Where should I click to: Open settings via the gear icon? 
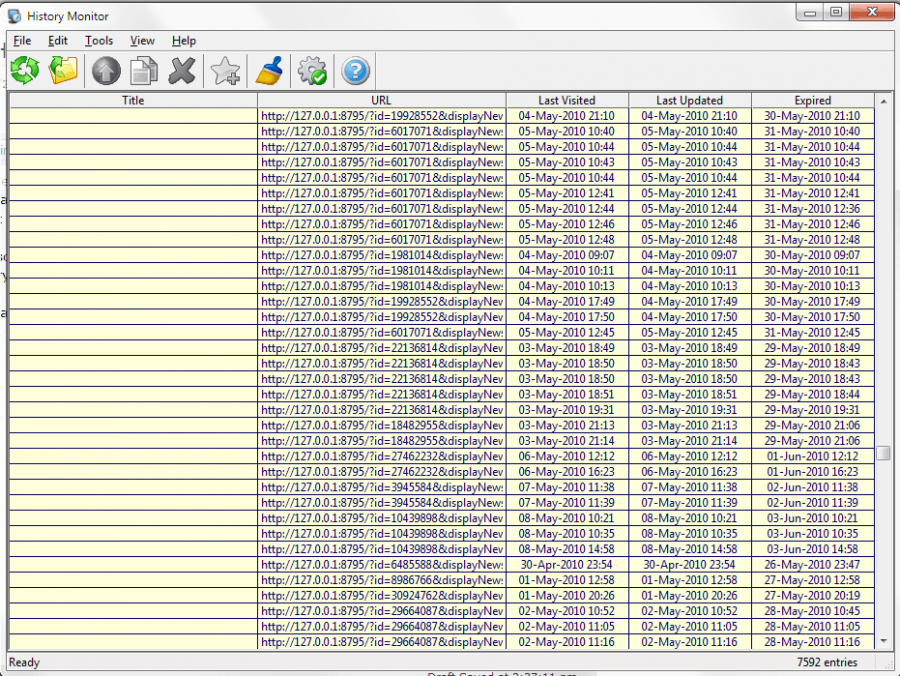[x=312, y=71]
